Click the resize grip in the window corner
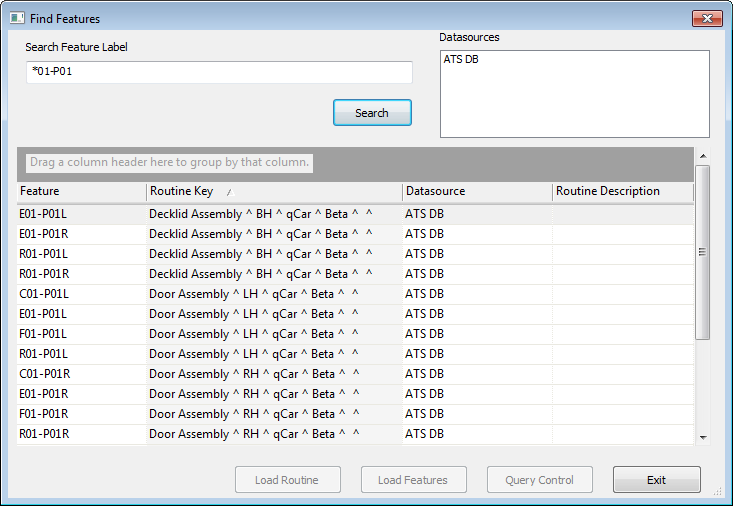Viewport: 733px width, 506px height. point(718,492)
